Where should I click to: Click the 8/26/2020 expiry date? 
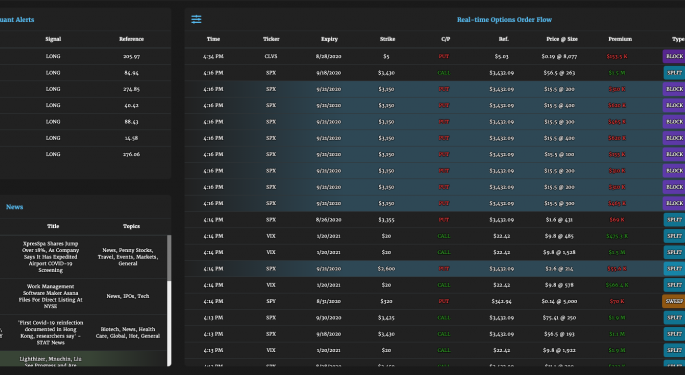point(329,219)
